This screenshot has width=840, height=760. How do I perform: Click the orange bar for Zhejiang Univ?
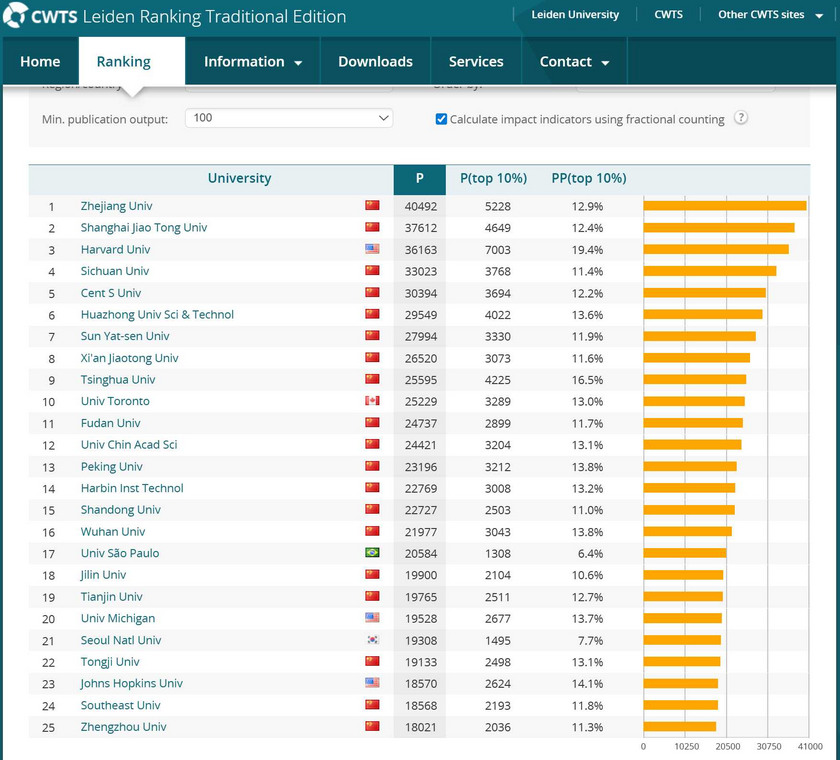point(724,206)
